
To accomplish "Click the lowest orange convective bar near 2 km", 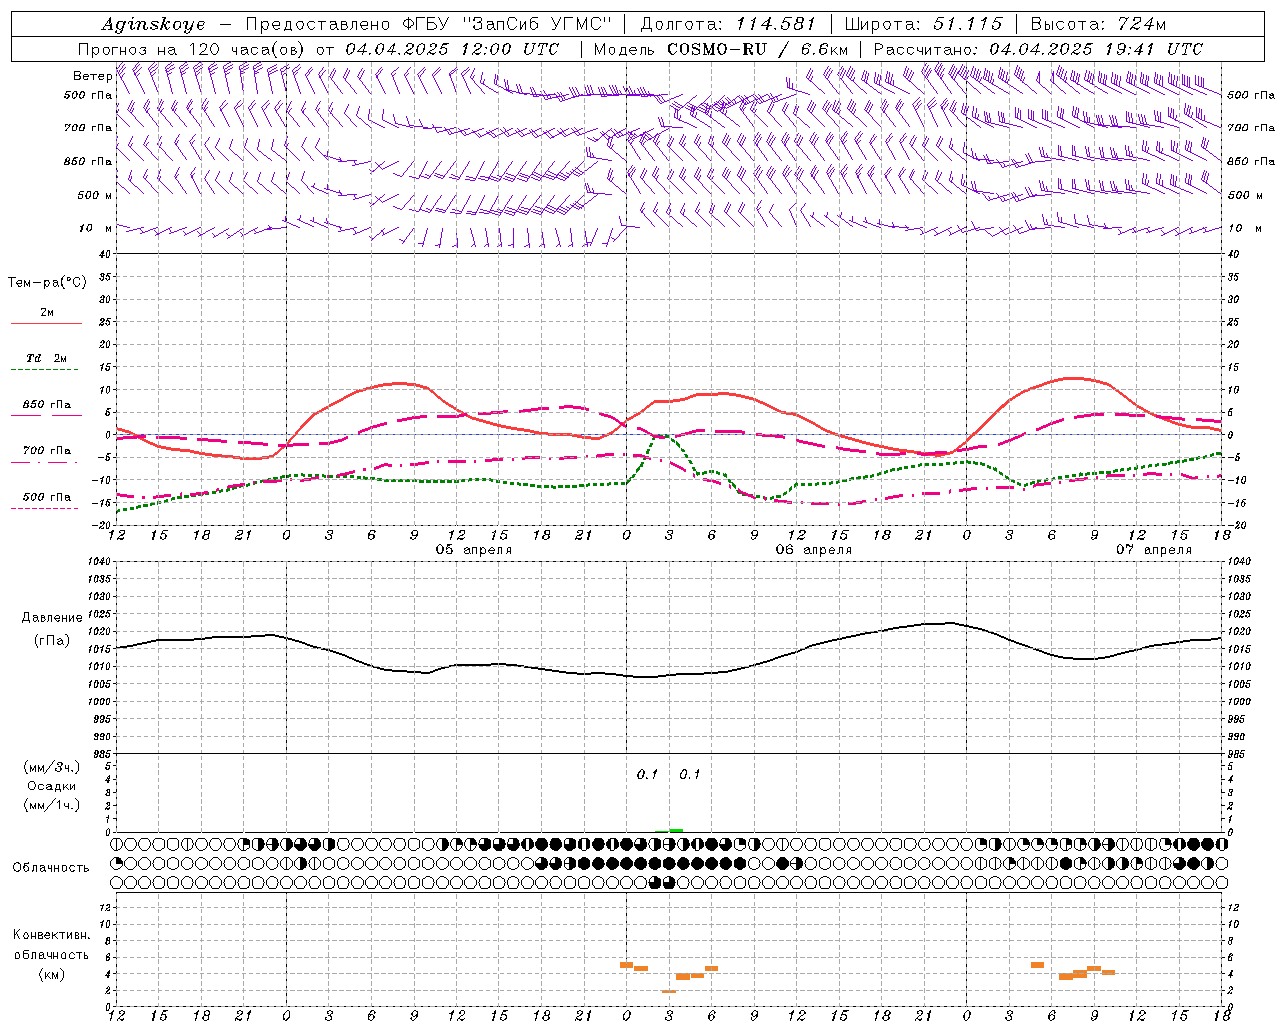I will pyautogui.click(x=669, y=991).
